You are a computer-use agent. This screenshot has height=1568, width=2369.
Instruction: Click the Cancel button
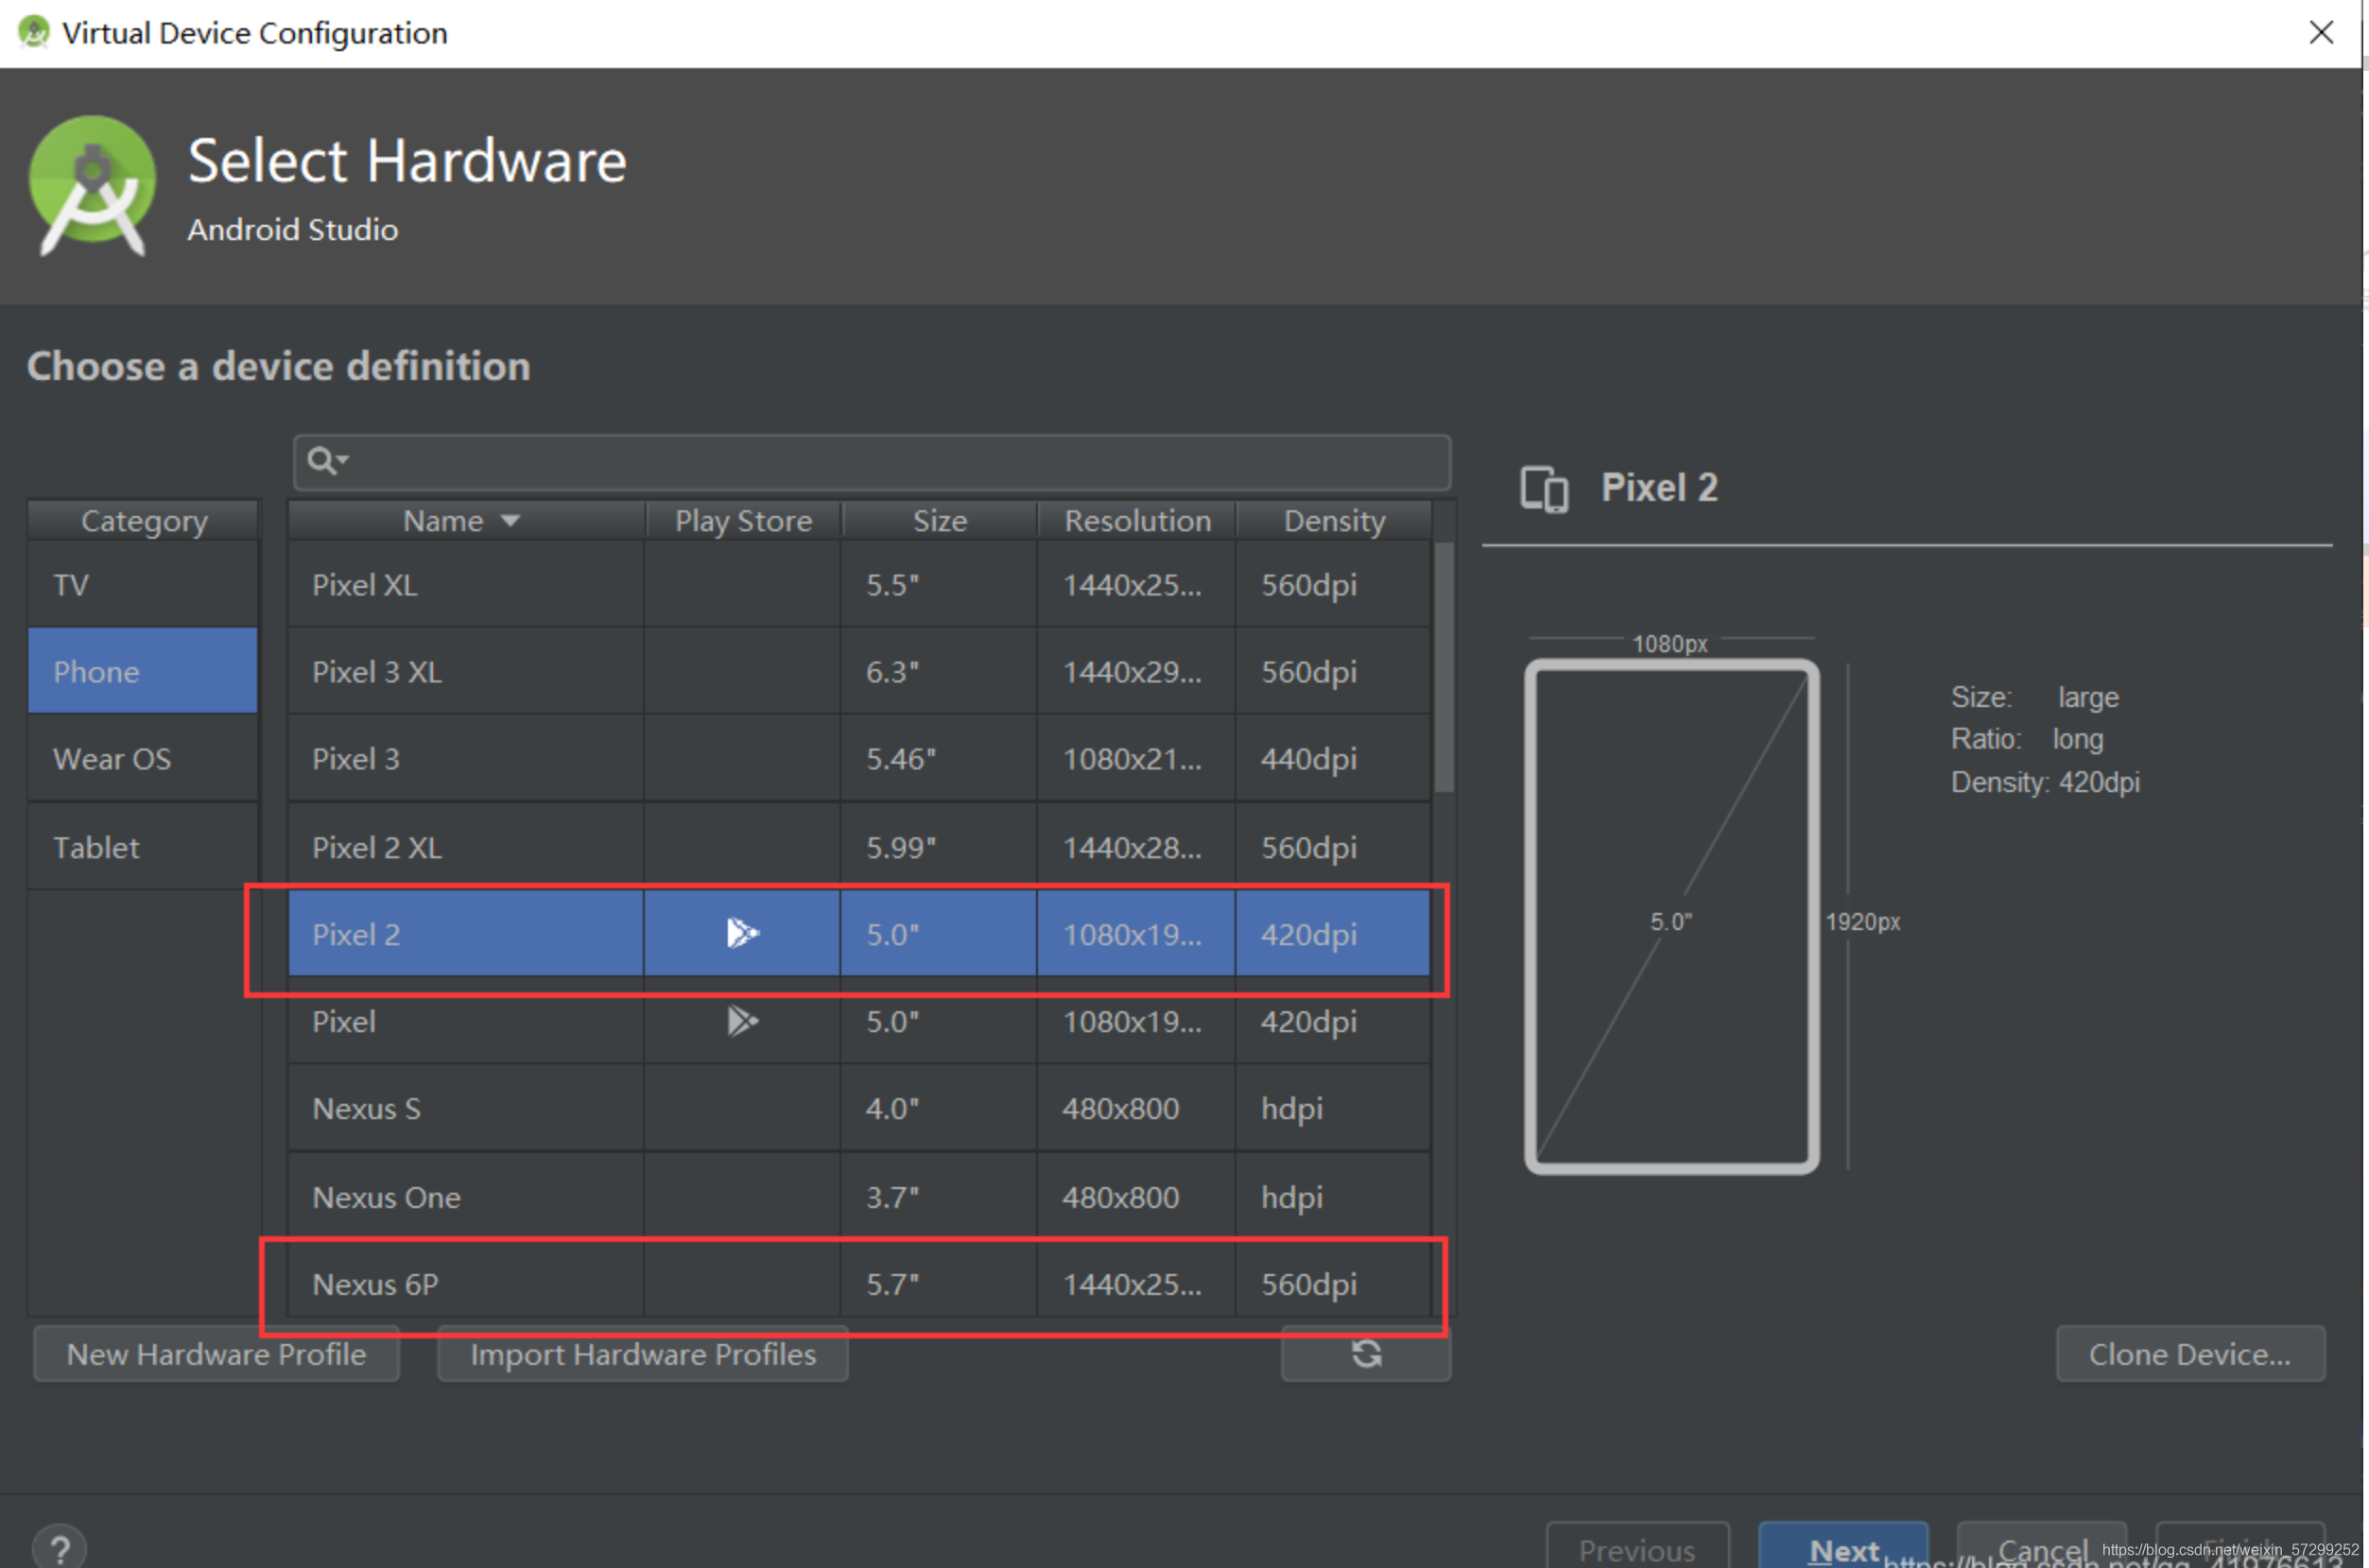tap(2042, 1547)
